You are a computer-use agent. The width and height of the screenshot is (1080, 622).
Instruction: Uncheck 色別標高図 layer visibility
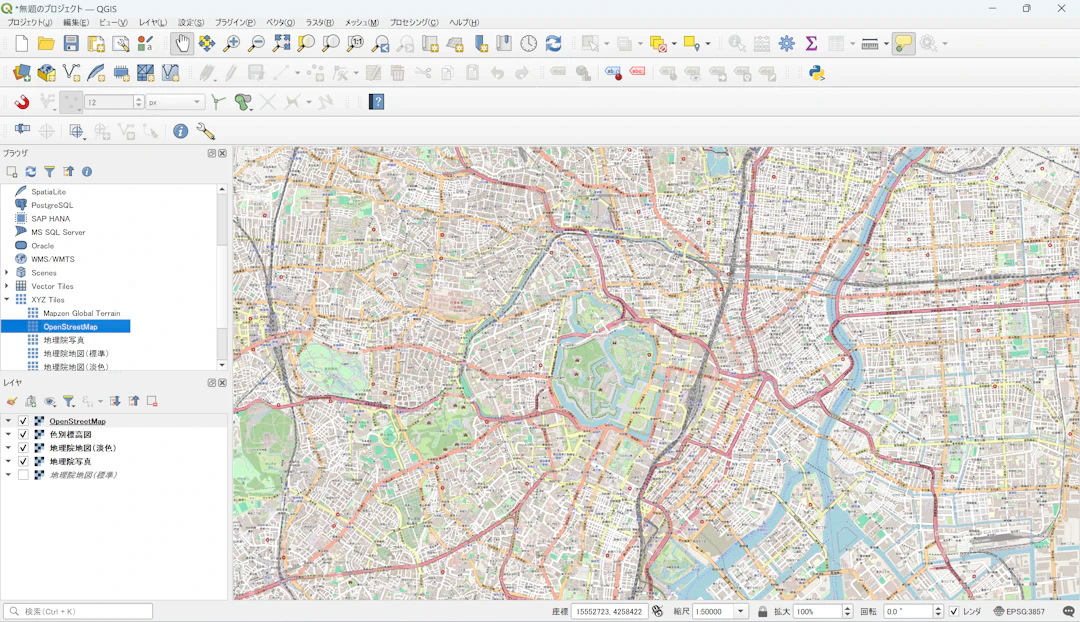[23, 434]
